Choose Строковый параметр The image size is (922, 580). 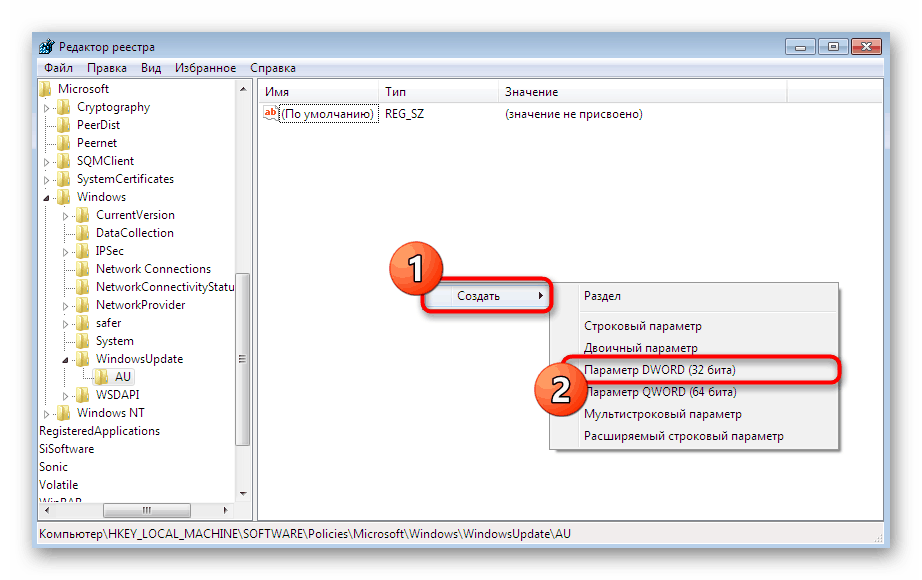(x=694, y=326)
